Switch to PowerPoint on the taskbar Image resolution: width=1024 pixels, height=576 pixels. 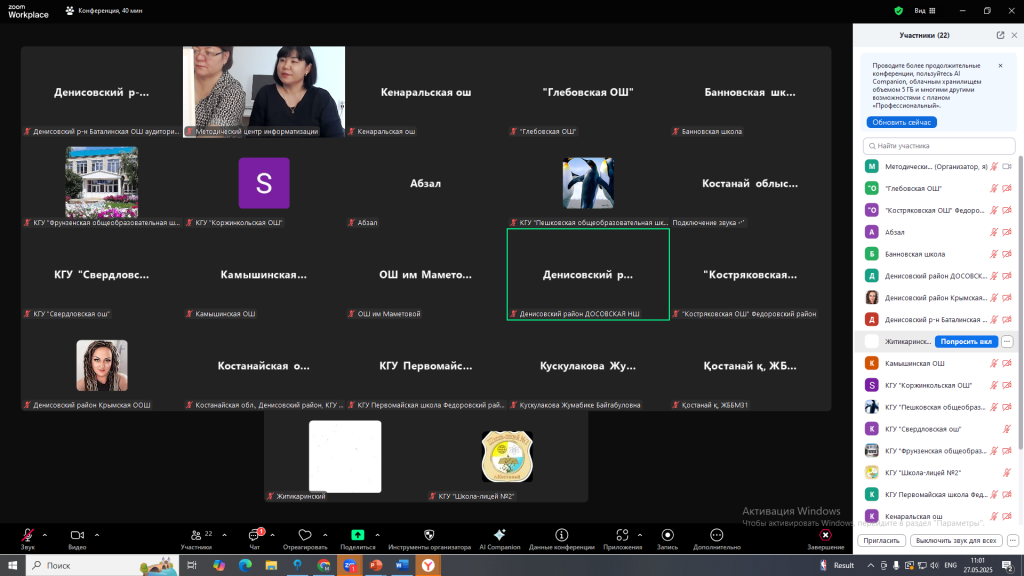click(x=376, y=565)
